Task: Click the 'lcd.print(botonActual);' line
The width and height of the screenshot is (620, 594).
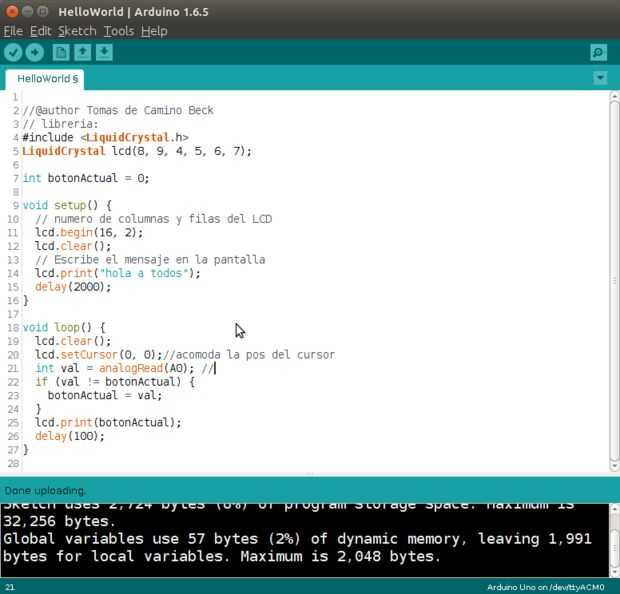Action: click(x=108, y=422)
